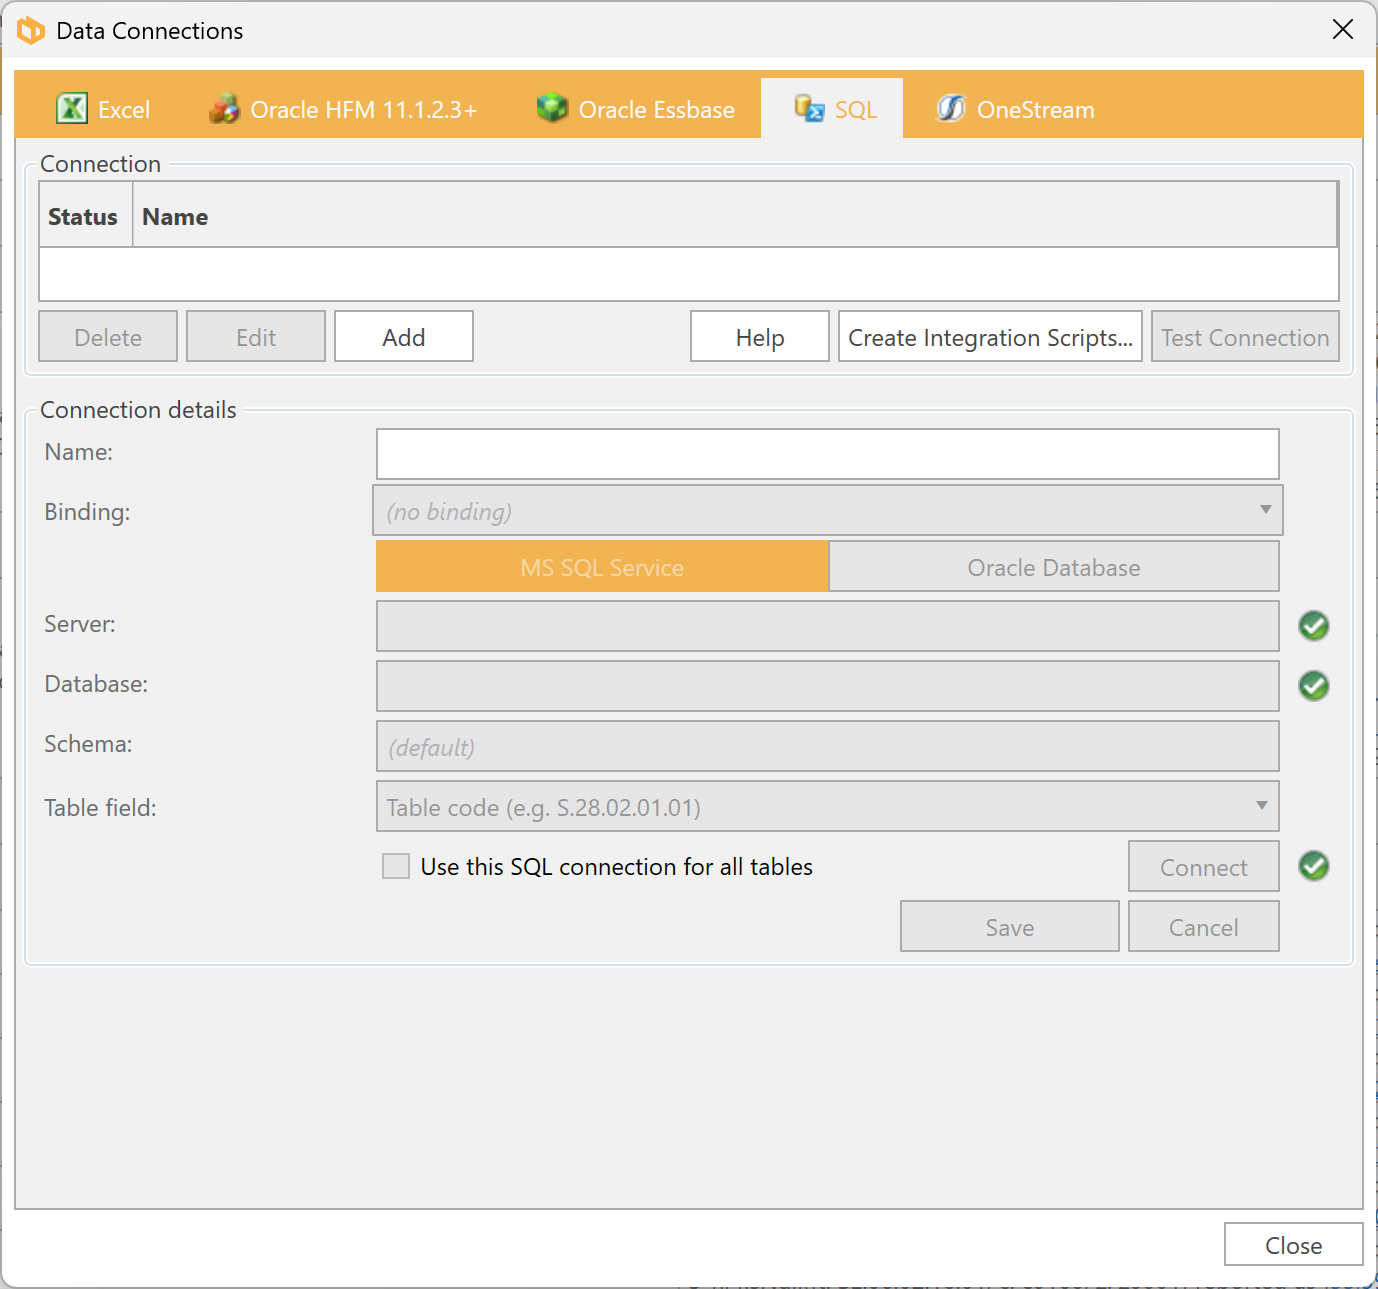Enable 'Use this SQL connection for all tables'
1378x1289 pixels.
tap(396, 866)
